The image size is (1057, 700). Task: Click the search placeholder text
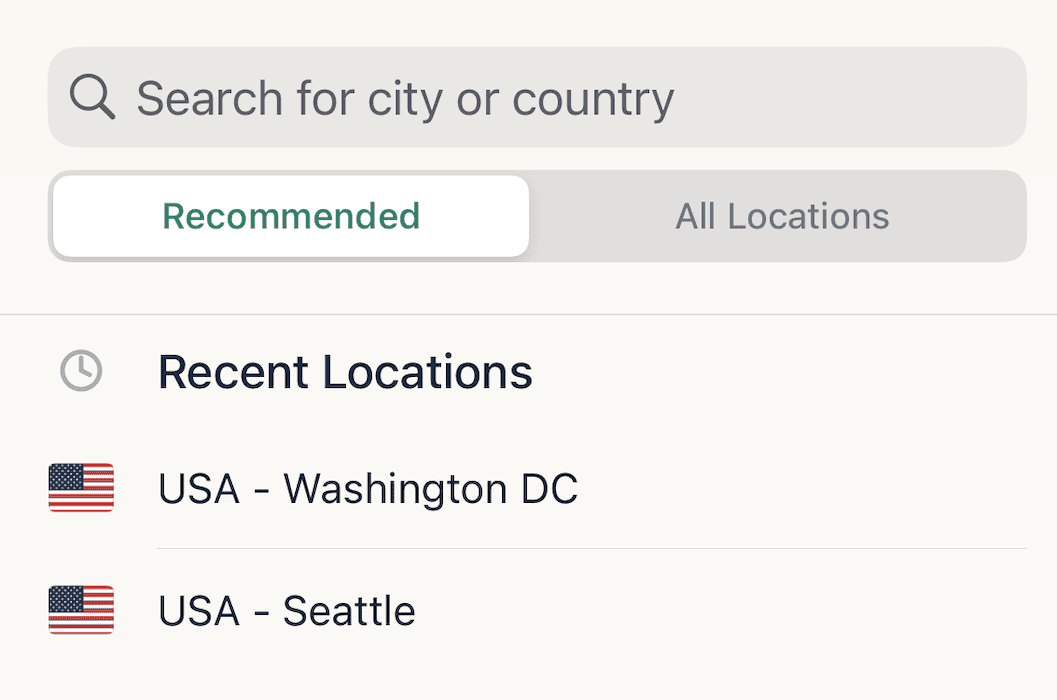405,98
